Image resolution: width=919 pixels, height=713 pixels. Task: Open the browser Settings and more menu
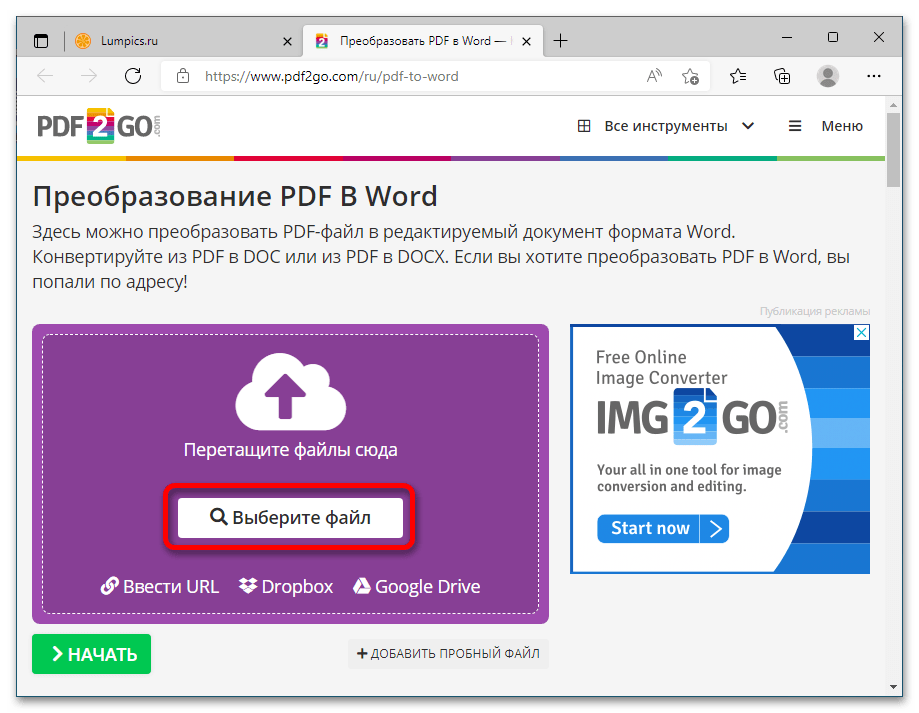(x=873, y=76)
